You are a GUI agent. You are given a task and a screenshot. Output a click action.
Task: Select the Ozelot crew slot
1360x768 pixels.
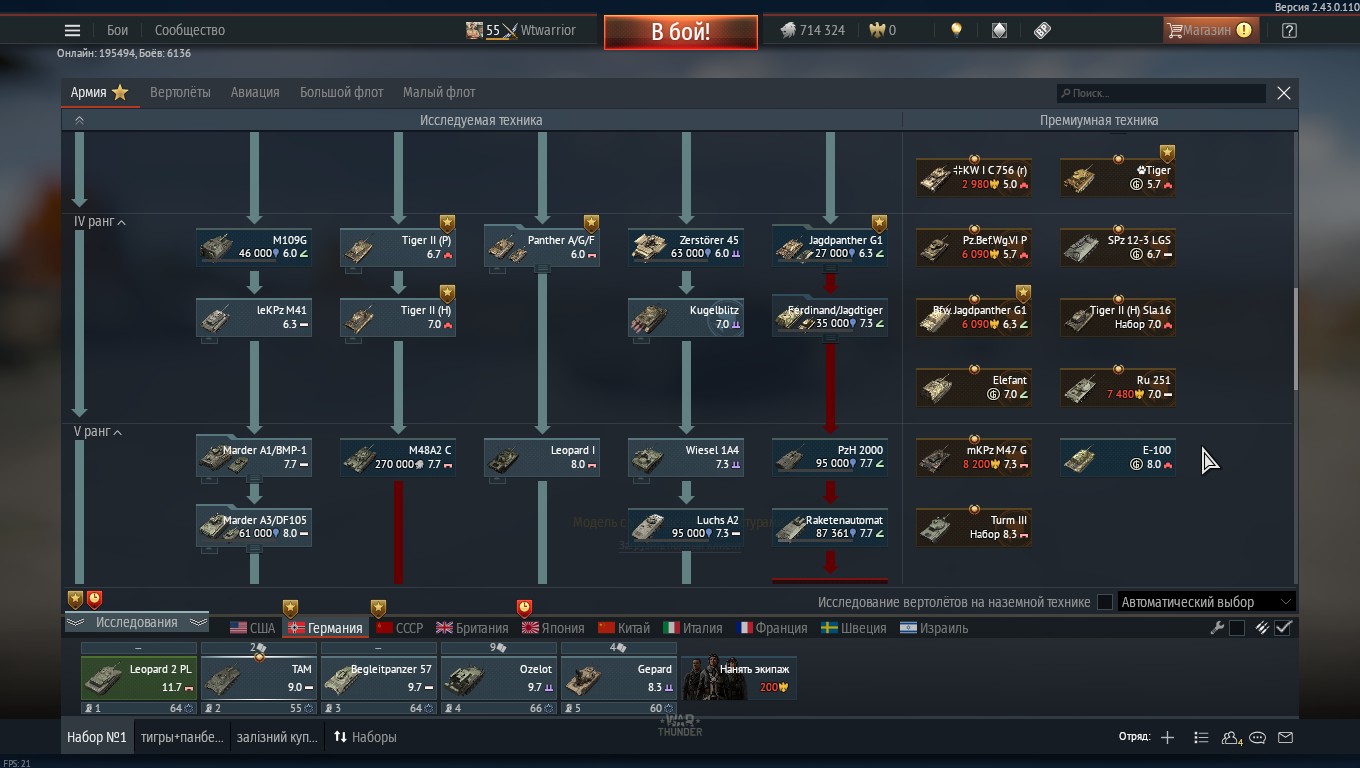[x=499, y=678]
